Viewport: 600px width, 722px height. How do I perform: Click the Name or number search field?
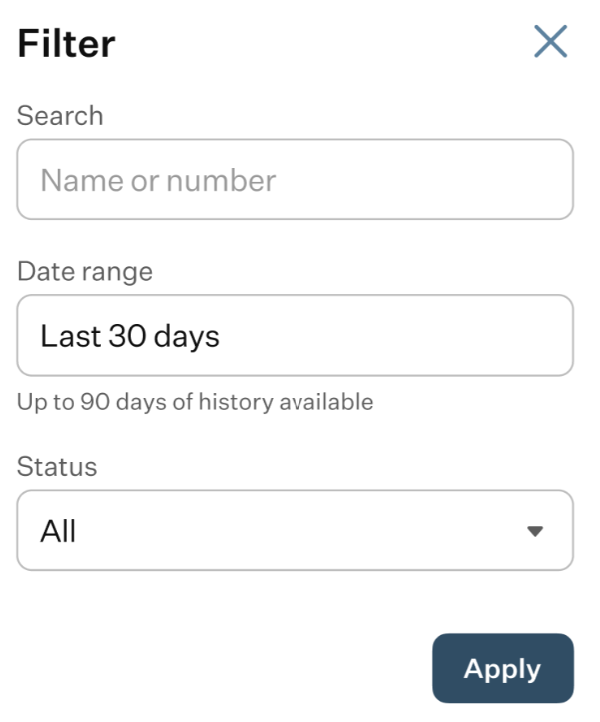click(x=295, y=179)
